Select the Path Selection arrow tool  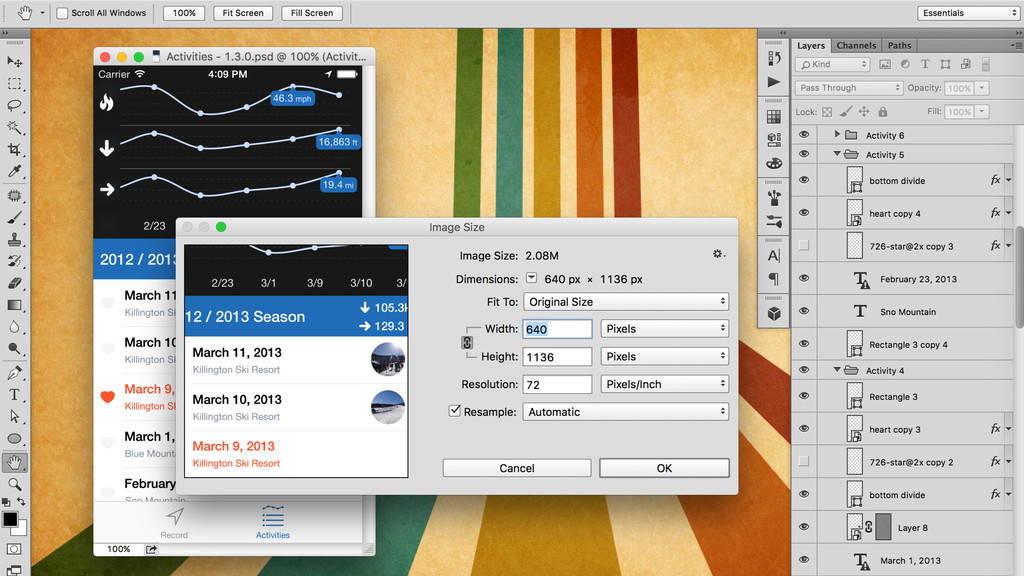click(x=14, y=417)
